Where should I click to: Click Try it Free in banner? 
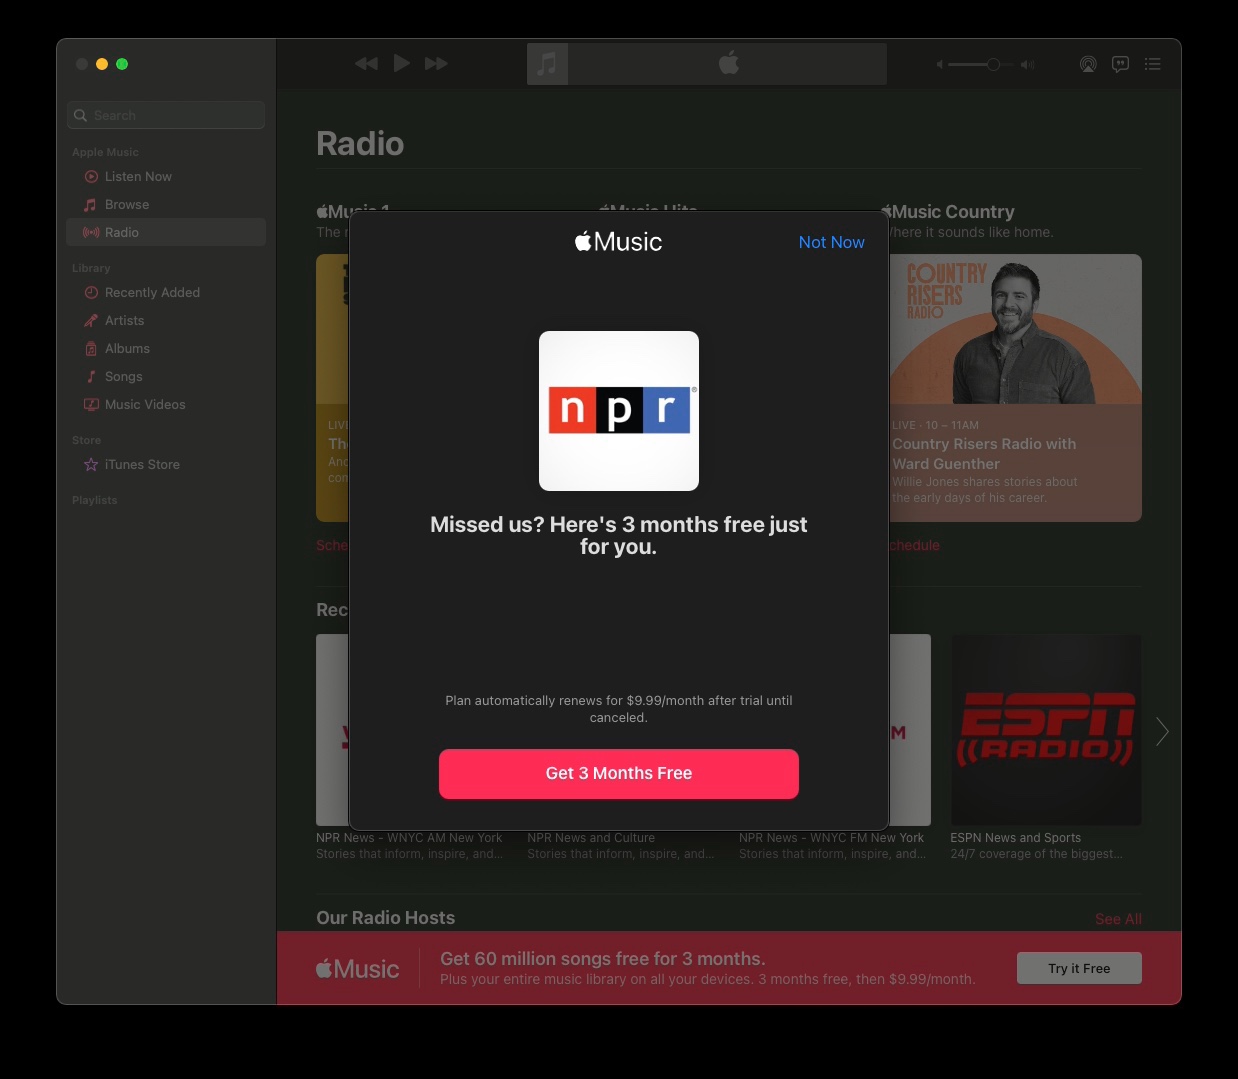point(1079,968)
